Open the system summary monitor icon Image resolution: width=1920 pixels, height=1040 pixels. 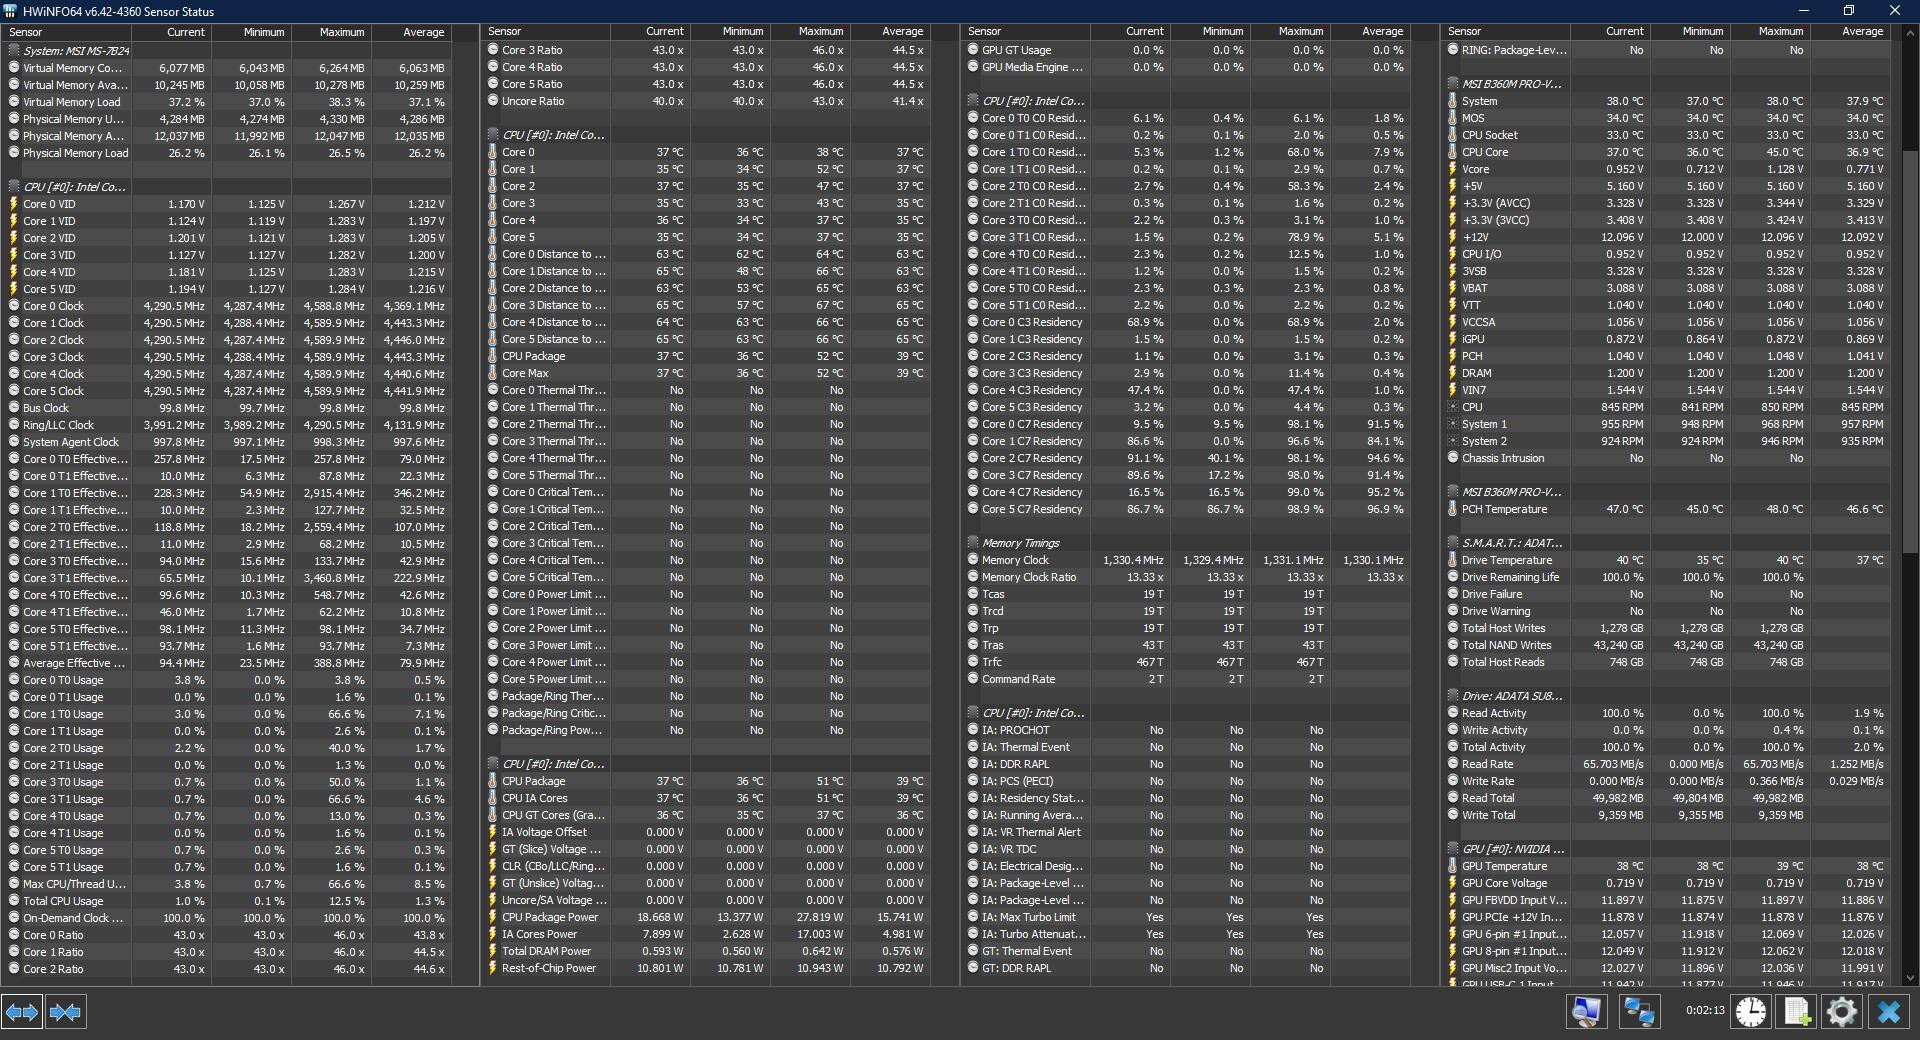(1586, 1012)
